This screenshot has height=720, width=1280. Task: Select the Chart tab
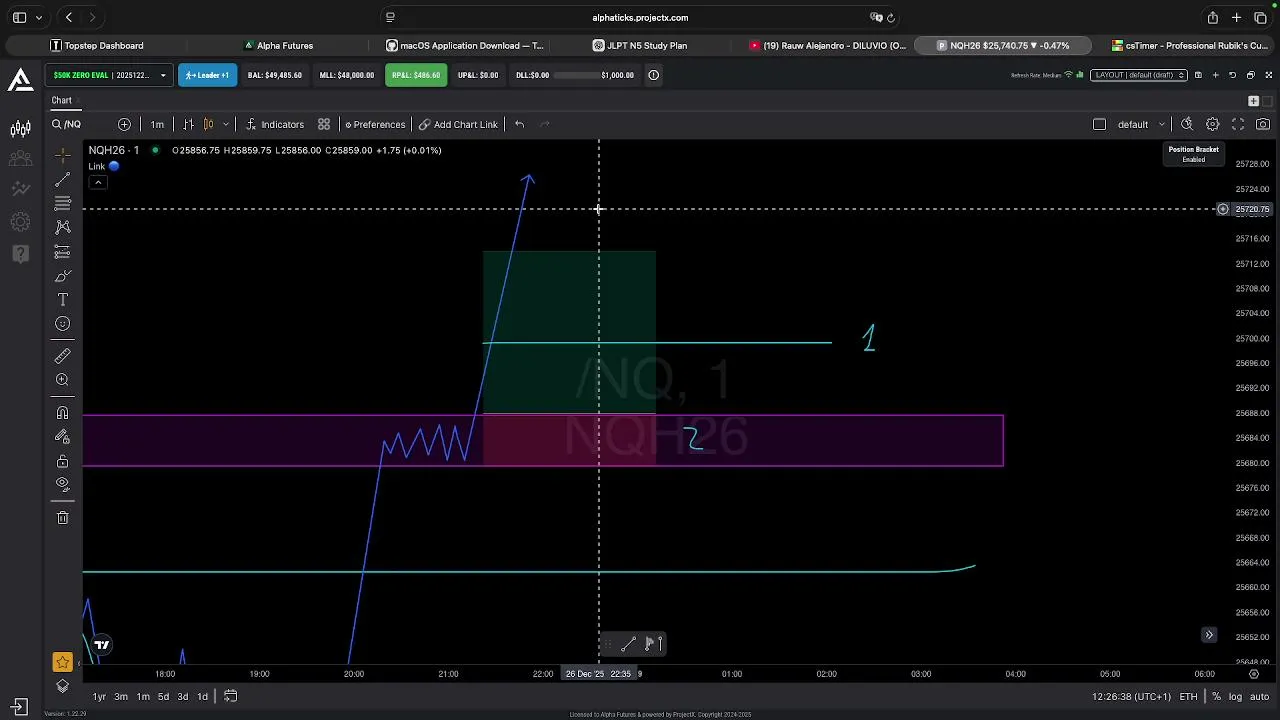tap(62, 100)
